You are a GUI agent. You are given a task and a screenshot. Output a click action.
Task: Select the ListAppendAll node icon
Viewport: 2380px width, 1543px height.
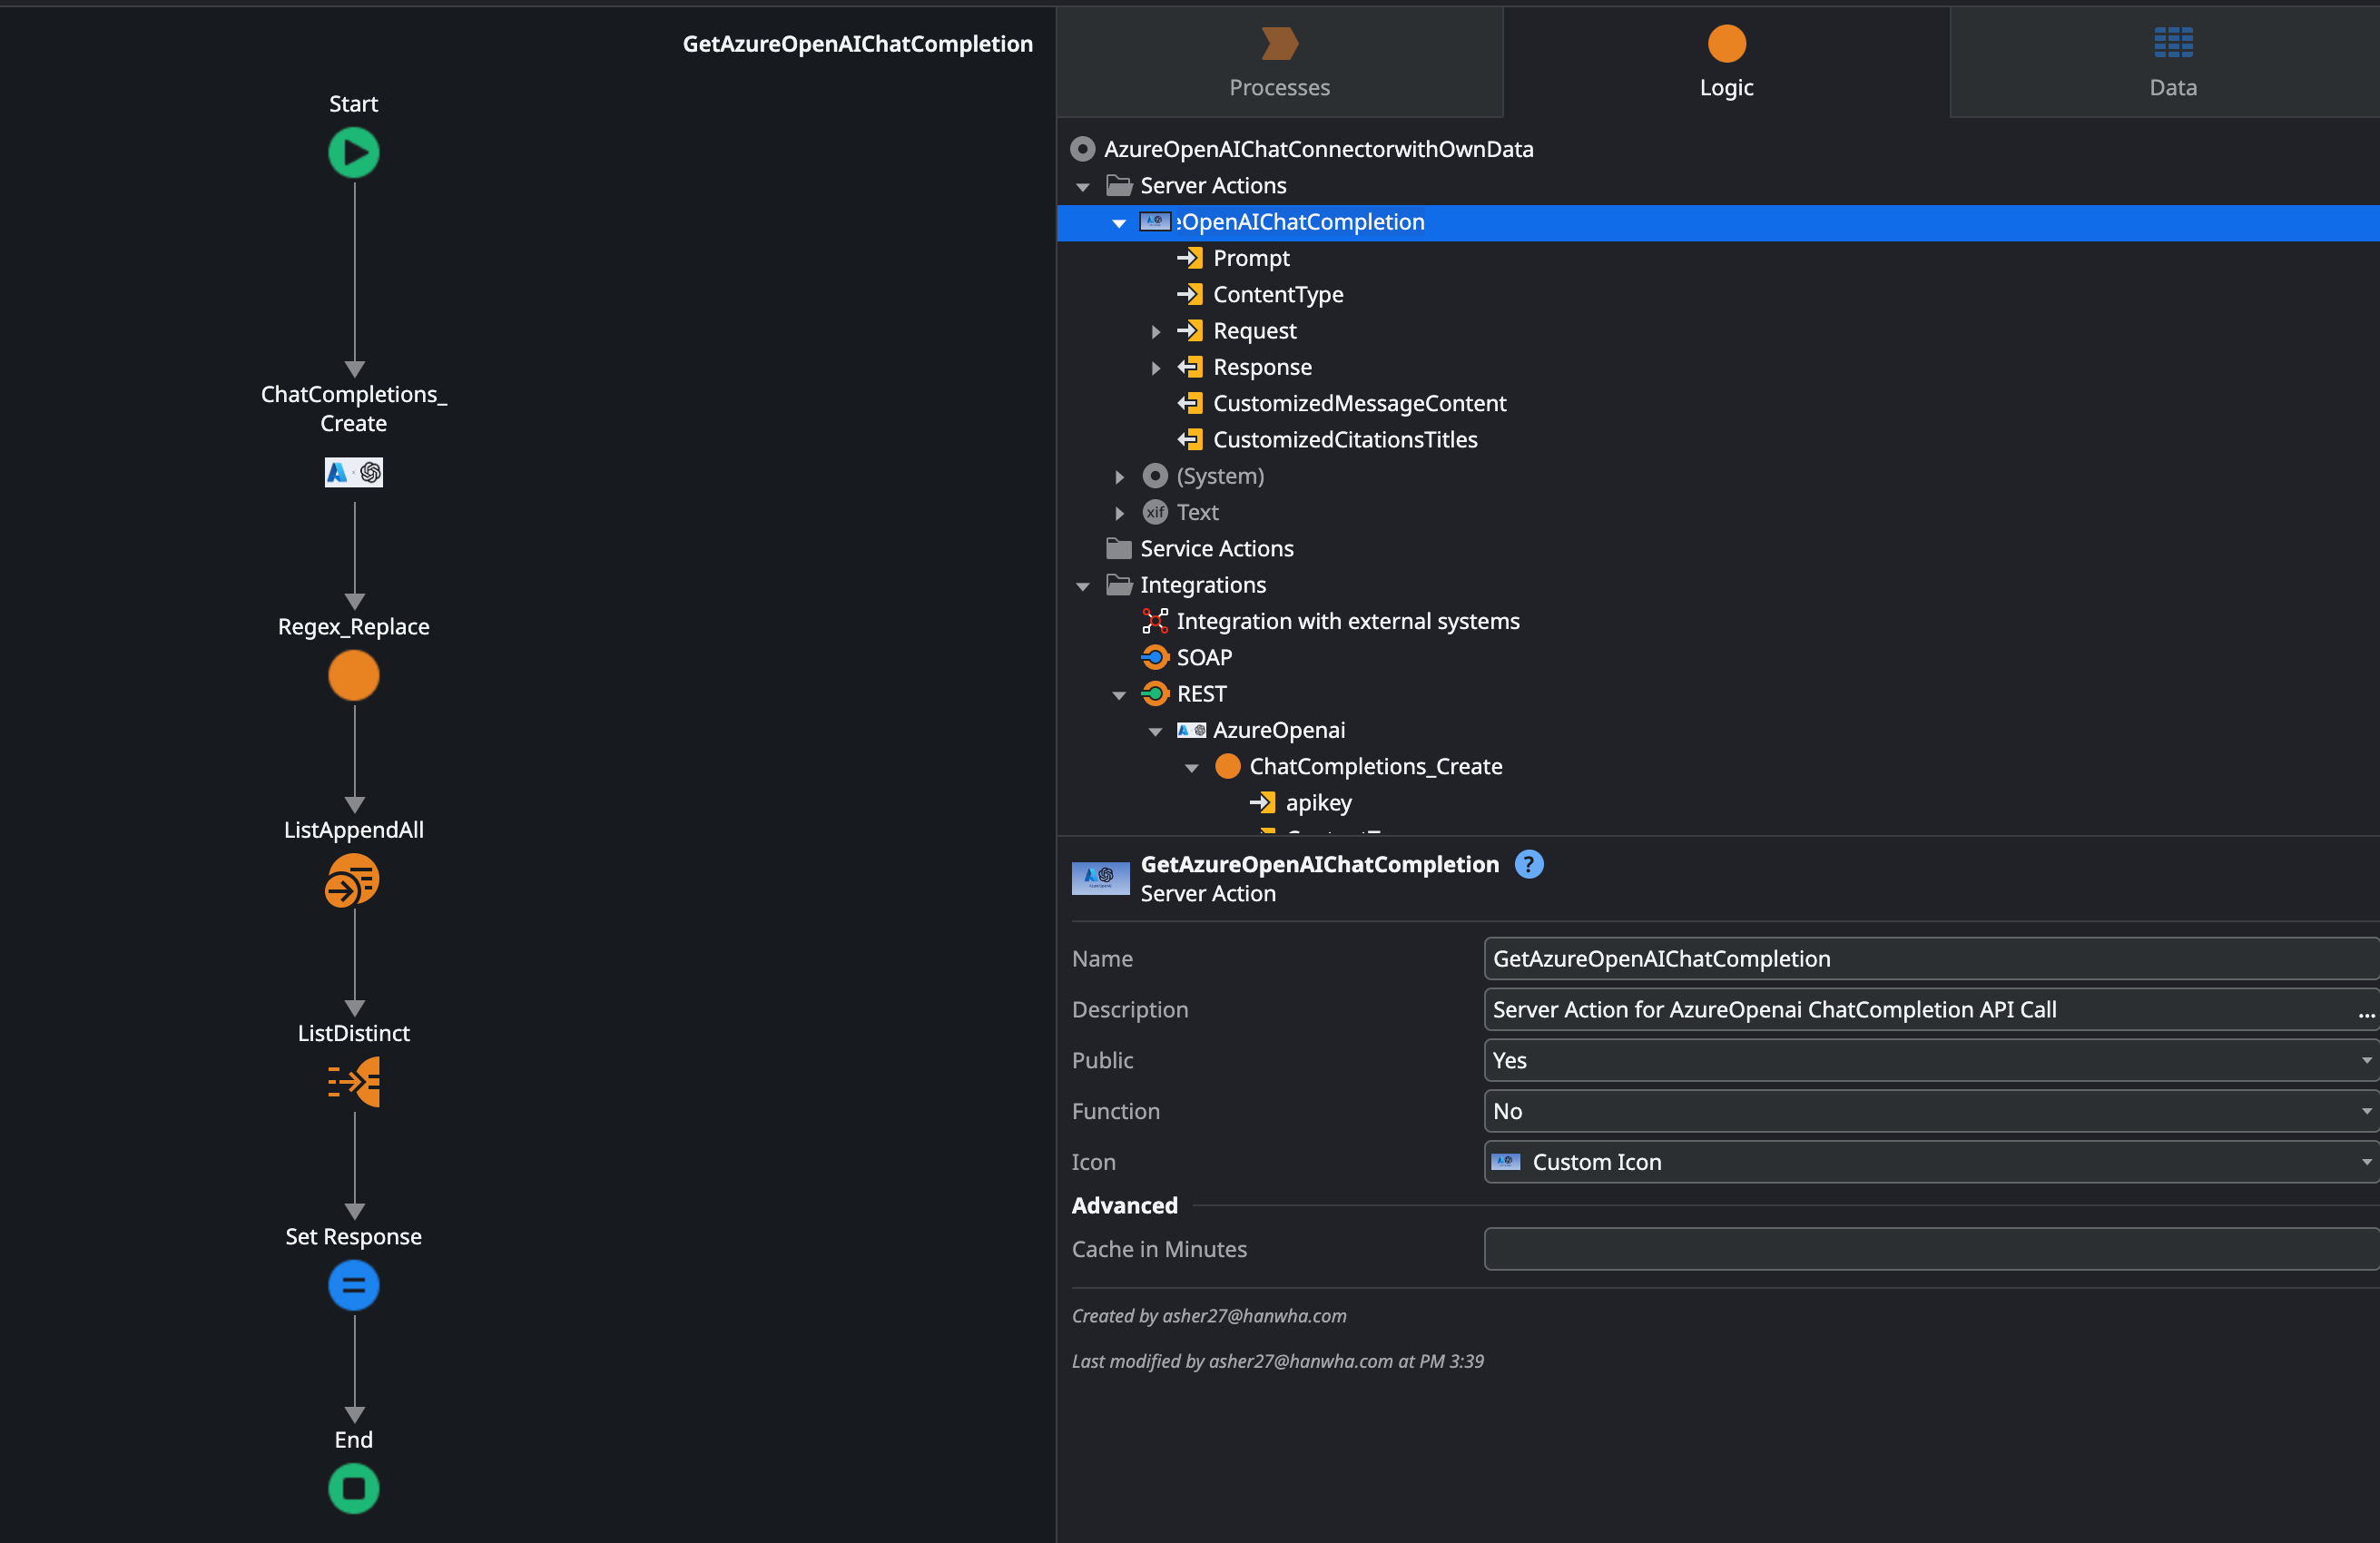click(353, 880)
